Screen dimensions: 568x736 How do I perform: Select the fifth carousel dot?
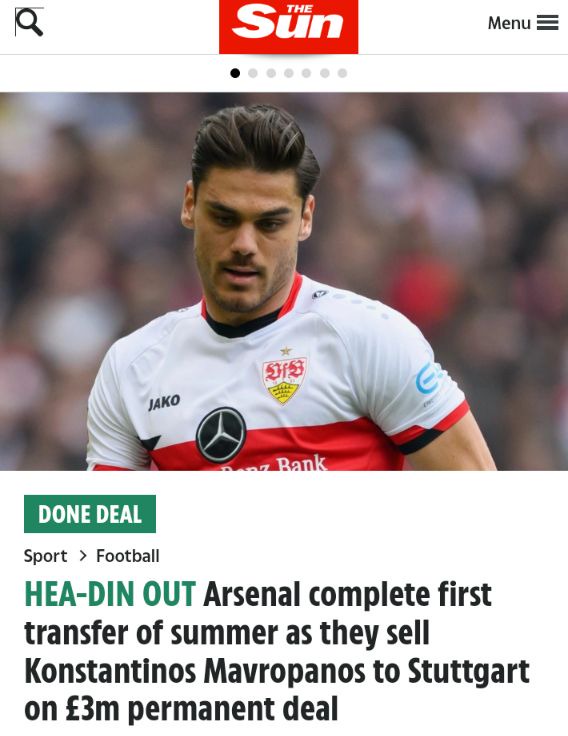point(307,73)
